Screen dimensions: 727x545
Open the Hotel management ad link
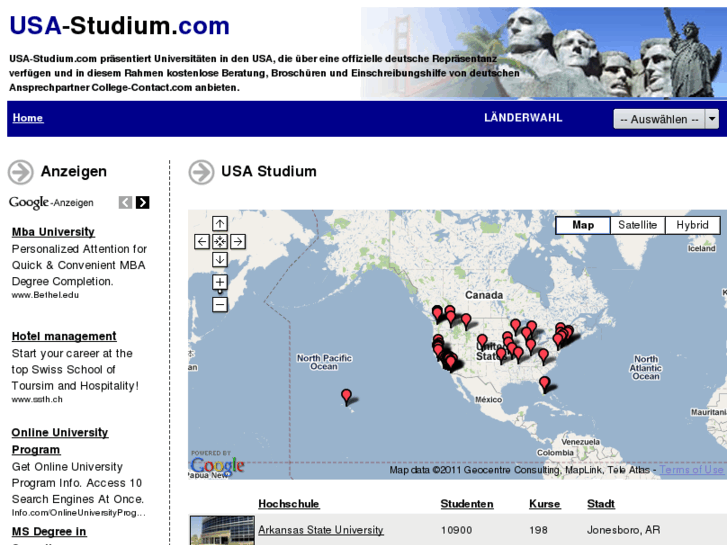(64, 336)
